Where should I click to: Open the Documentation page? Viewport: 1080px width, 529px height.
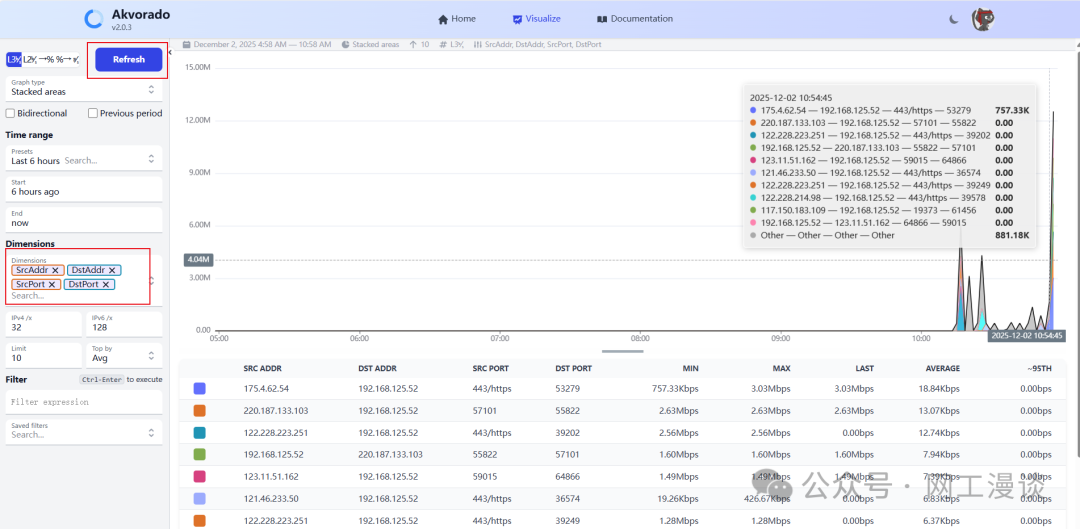point(634,19)
